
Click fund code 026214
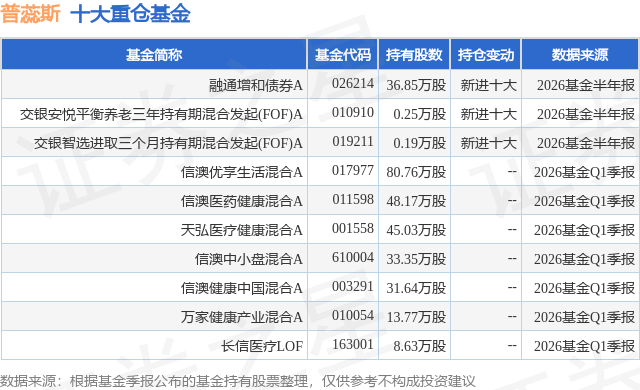click(353, 84)
